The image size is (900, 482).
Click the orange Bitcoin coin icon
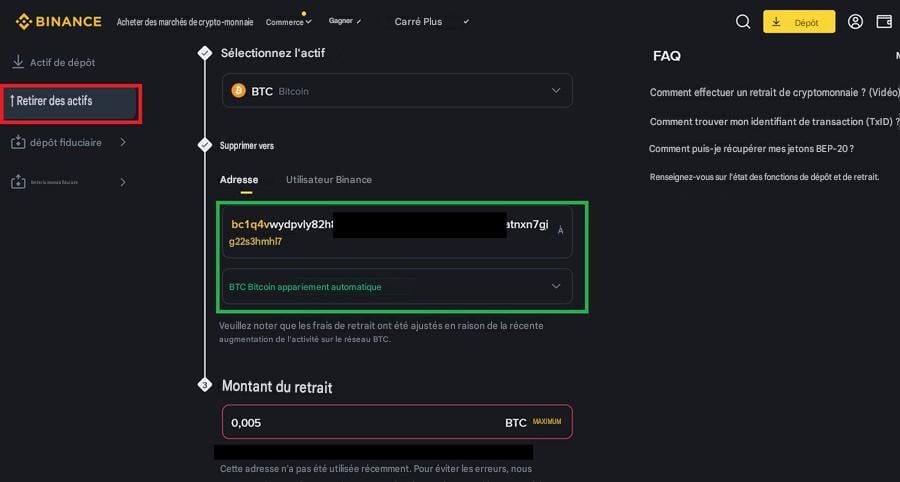(238, 91)
